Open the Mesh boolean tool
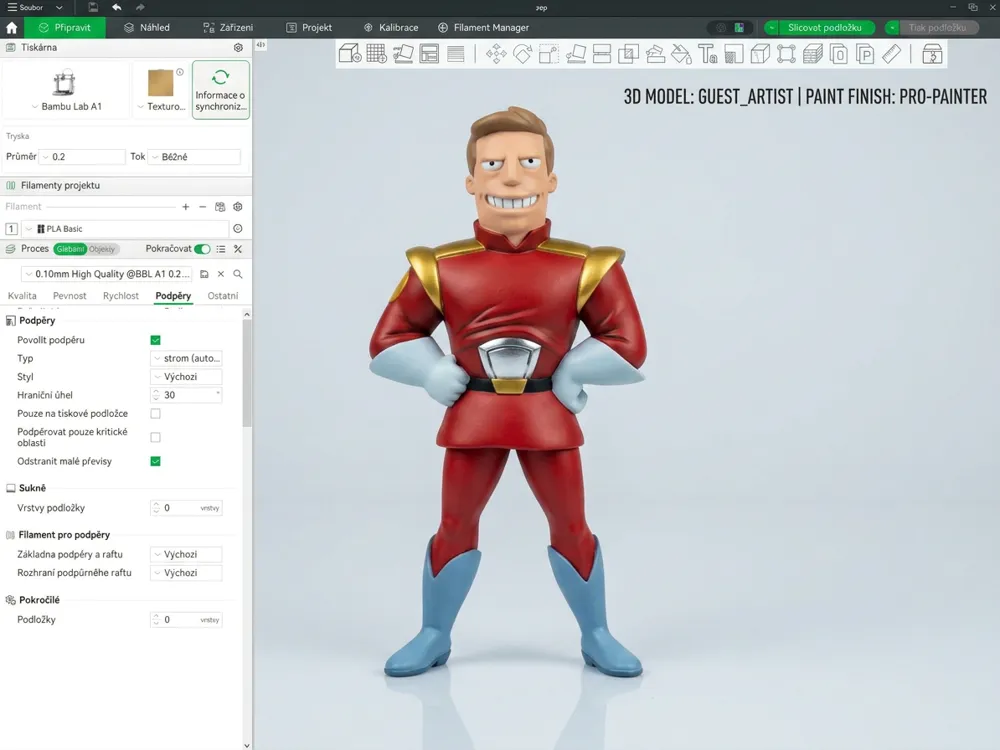The image size is (1000, 750). coord(628,54)
